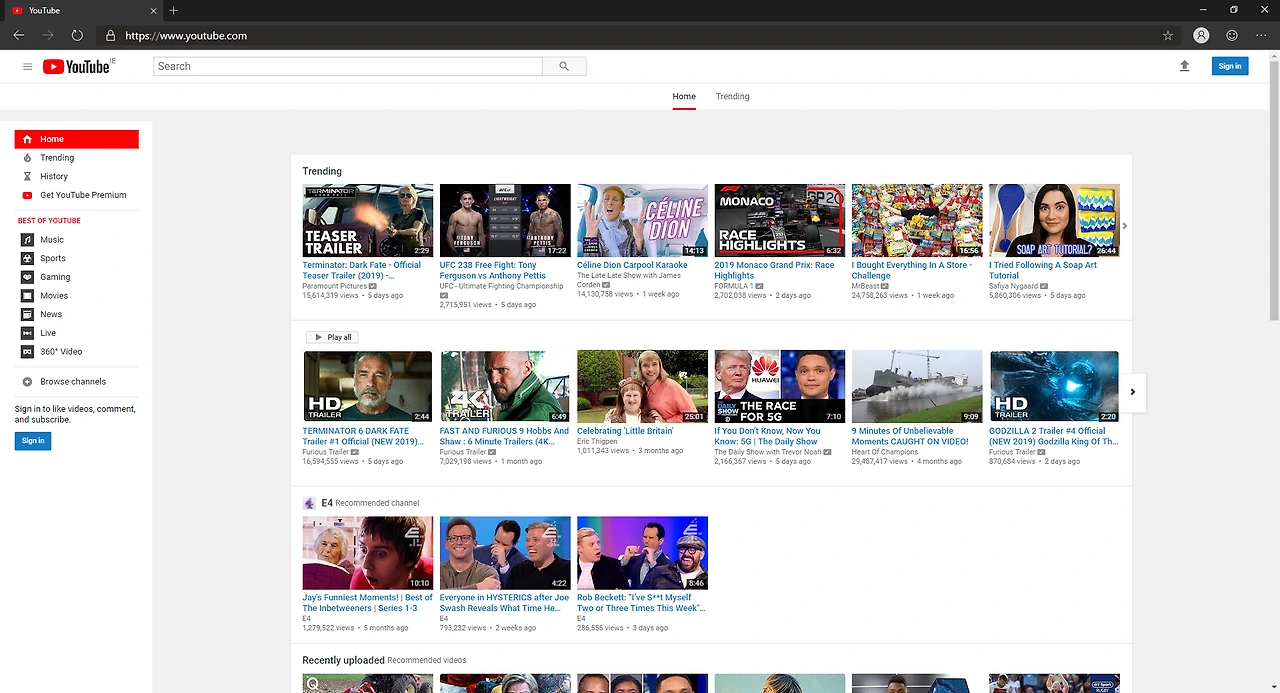Screen dimensions: 1280x693
Task: Open Jay's Funniest Moments thumbnail
Action: tap(368, 552)
